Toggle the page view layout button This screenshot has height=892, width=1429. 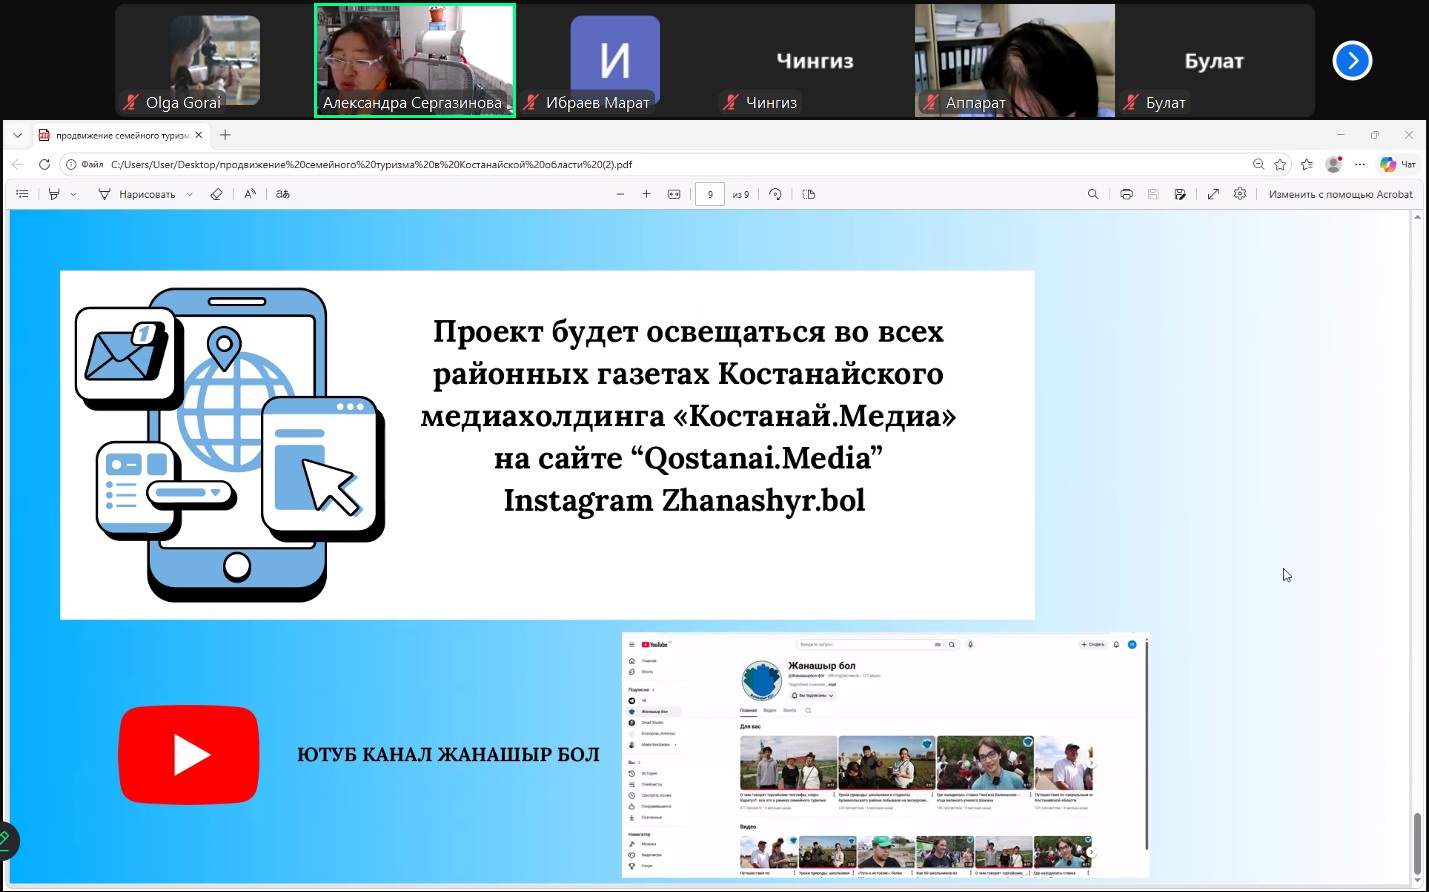[809, 194]
